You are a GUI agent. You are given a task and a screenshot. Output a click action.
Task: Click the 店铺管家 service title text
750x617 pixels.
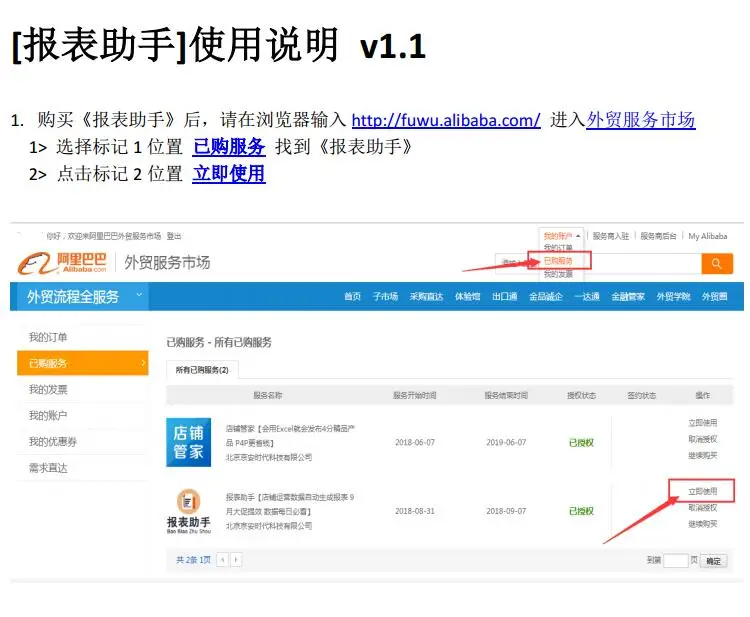290,435
